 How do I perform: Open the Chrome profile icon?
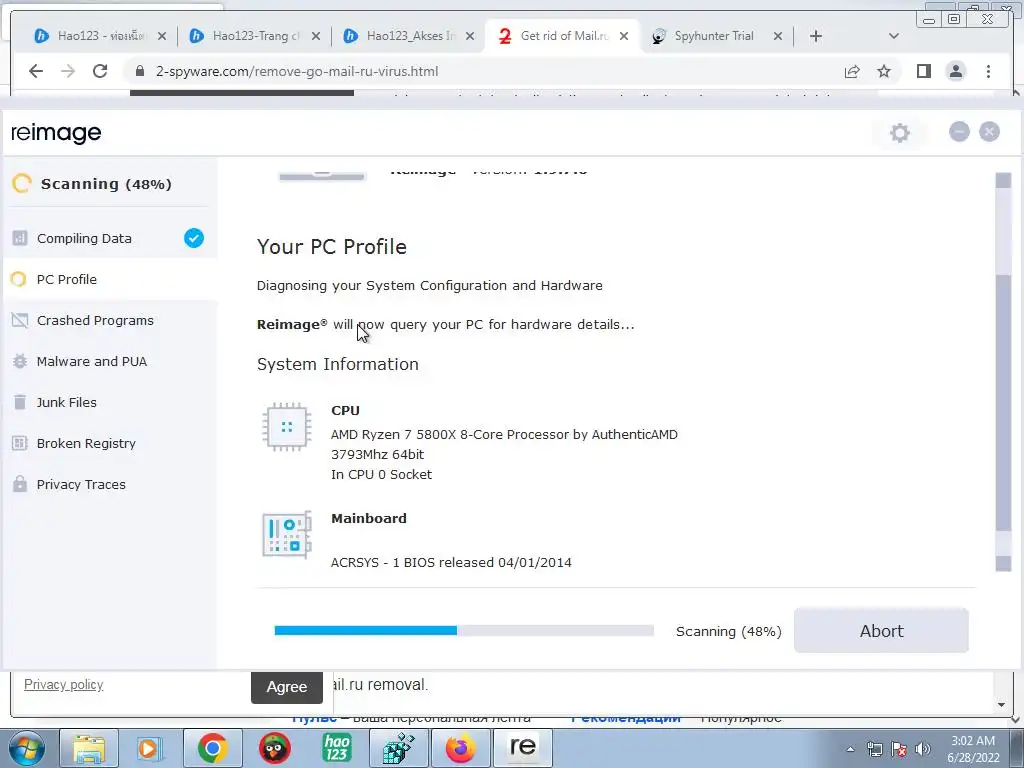(955, 71)
